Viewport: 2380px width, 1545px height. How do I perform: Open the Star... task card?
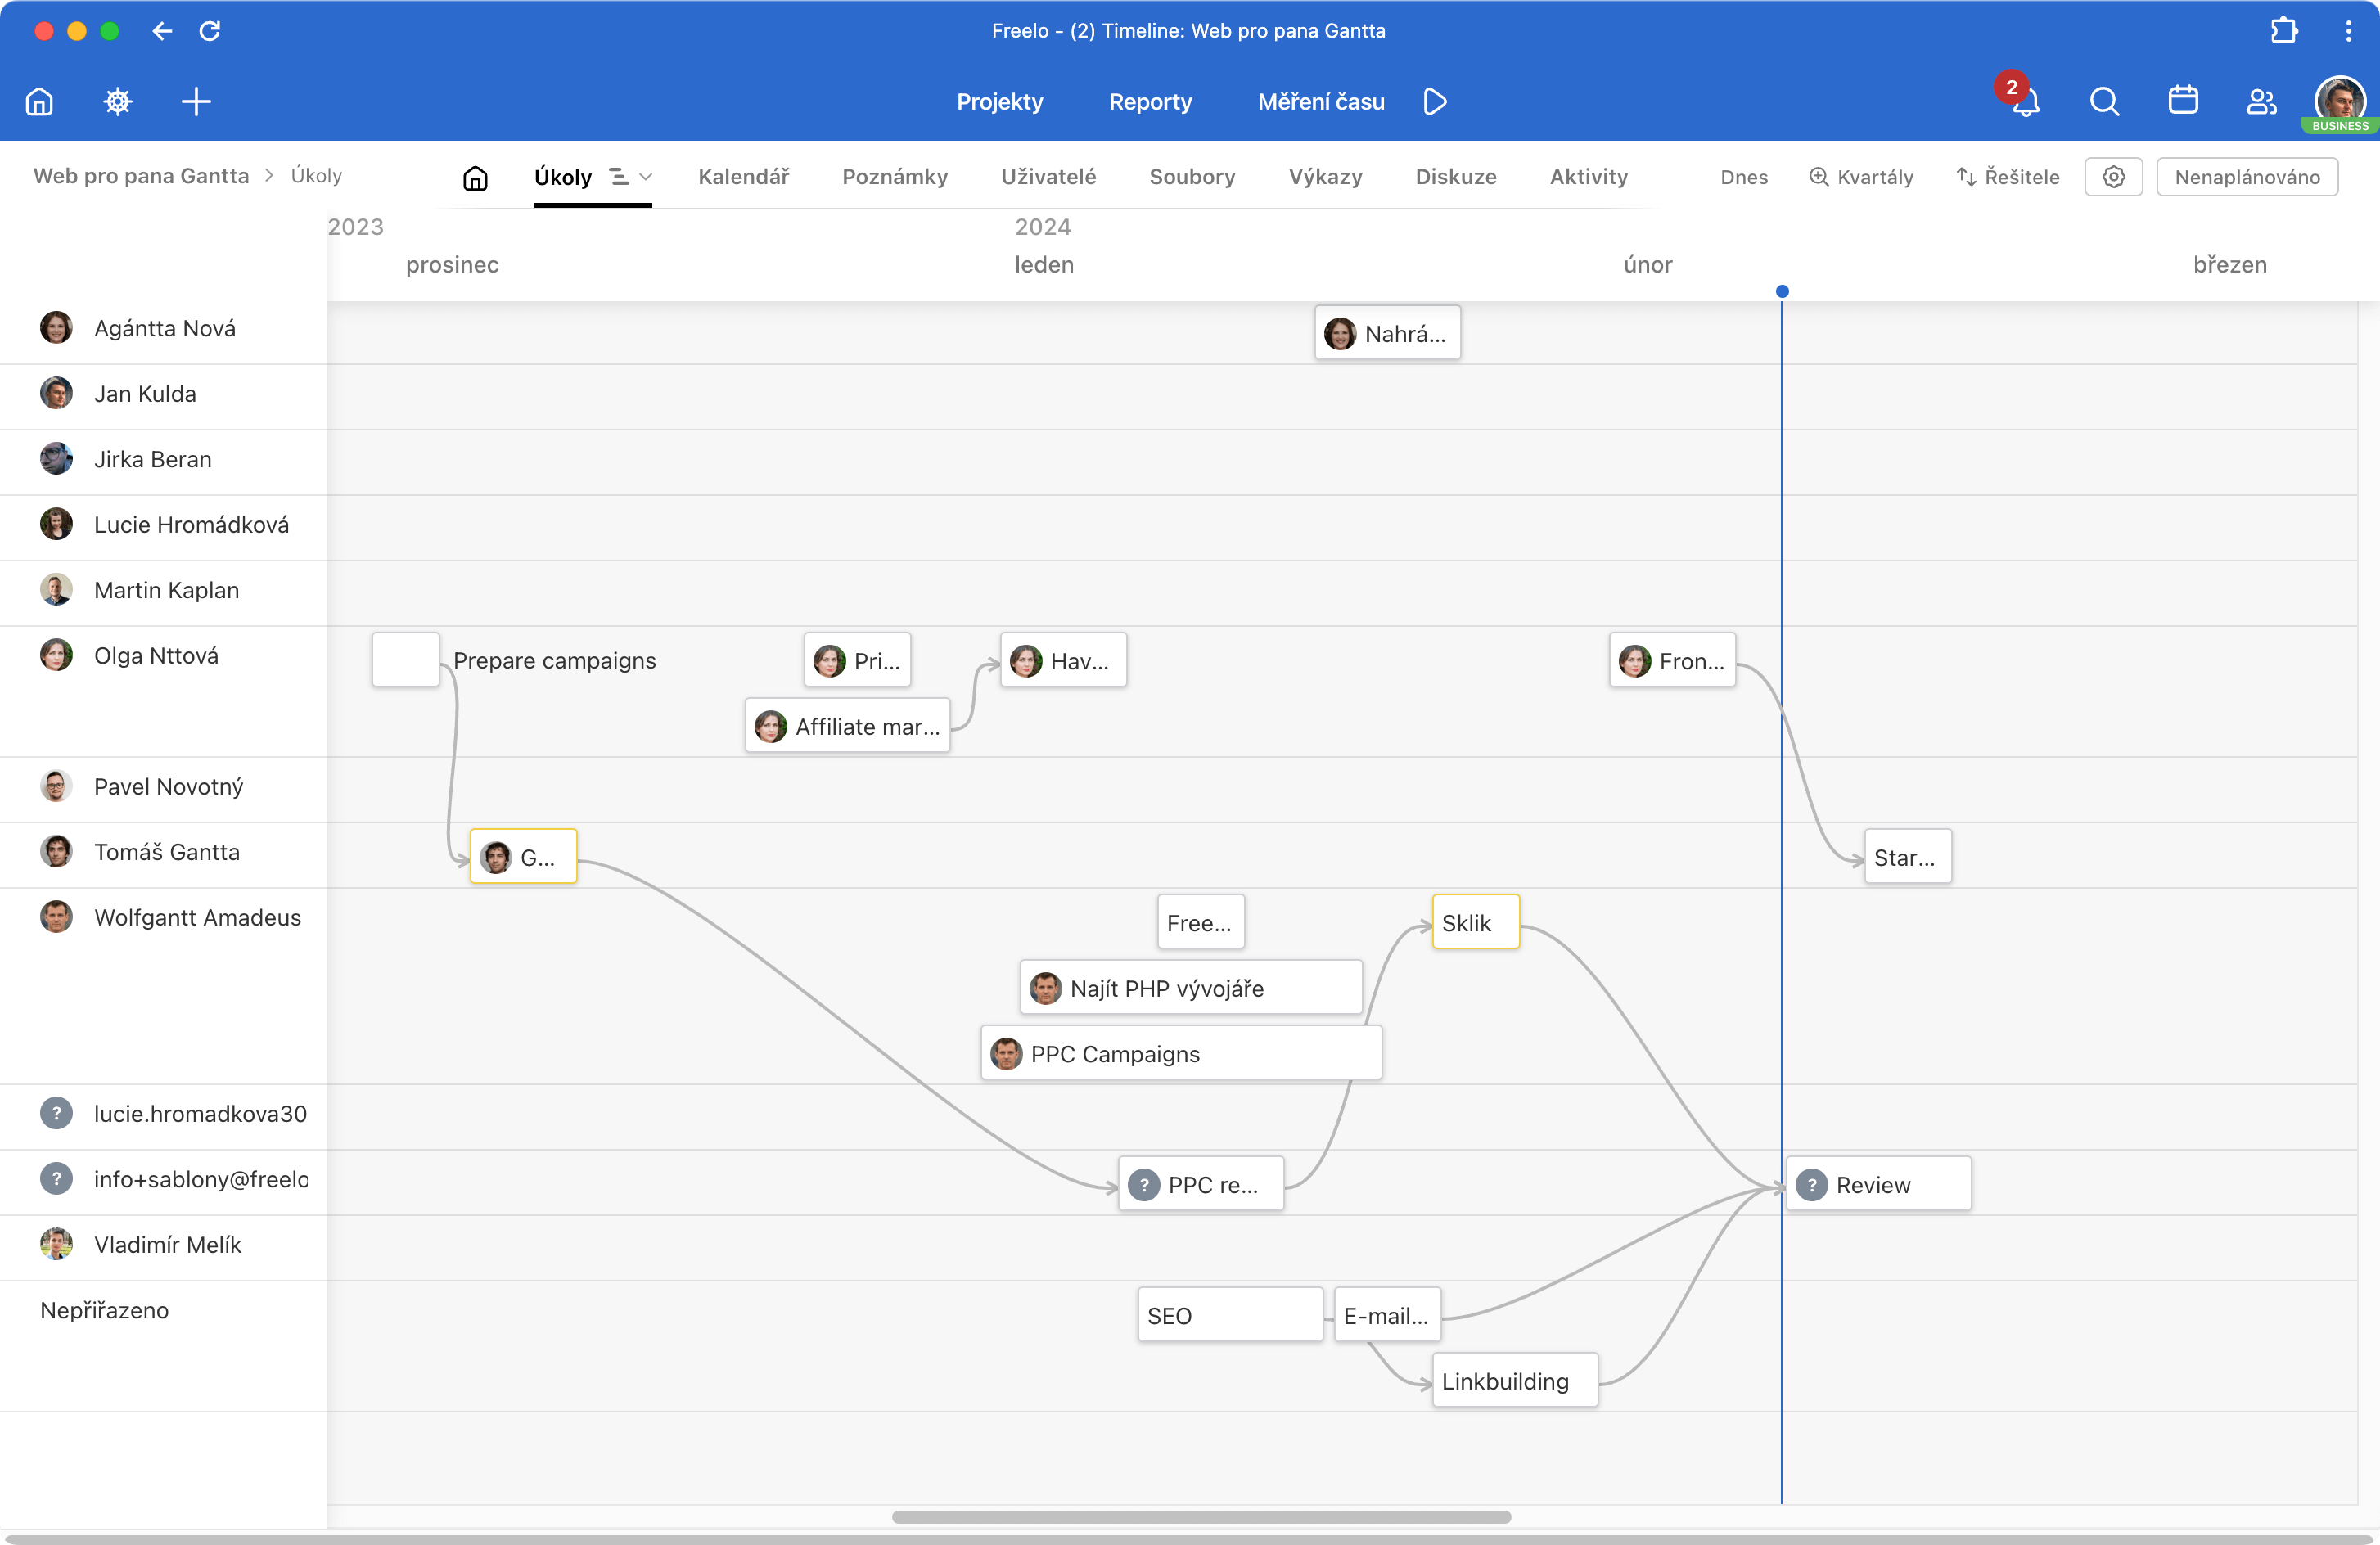pyautogui.click(x=1907, y=857)
